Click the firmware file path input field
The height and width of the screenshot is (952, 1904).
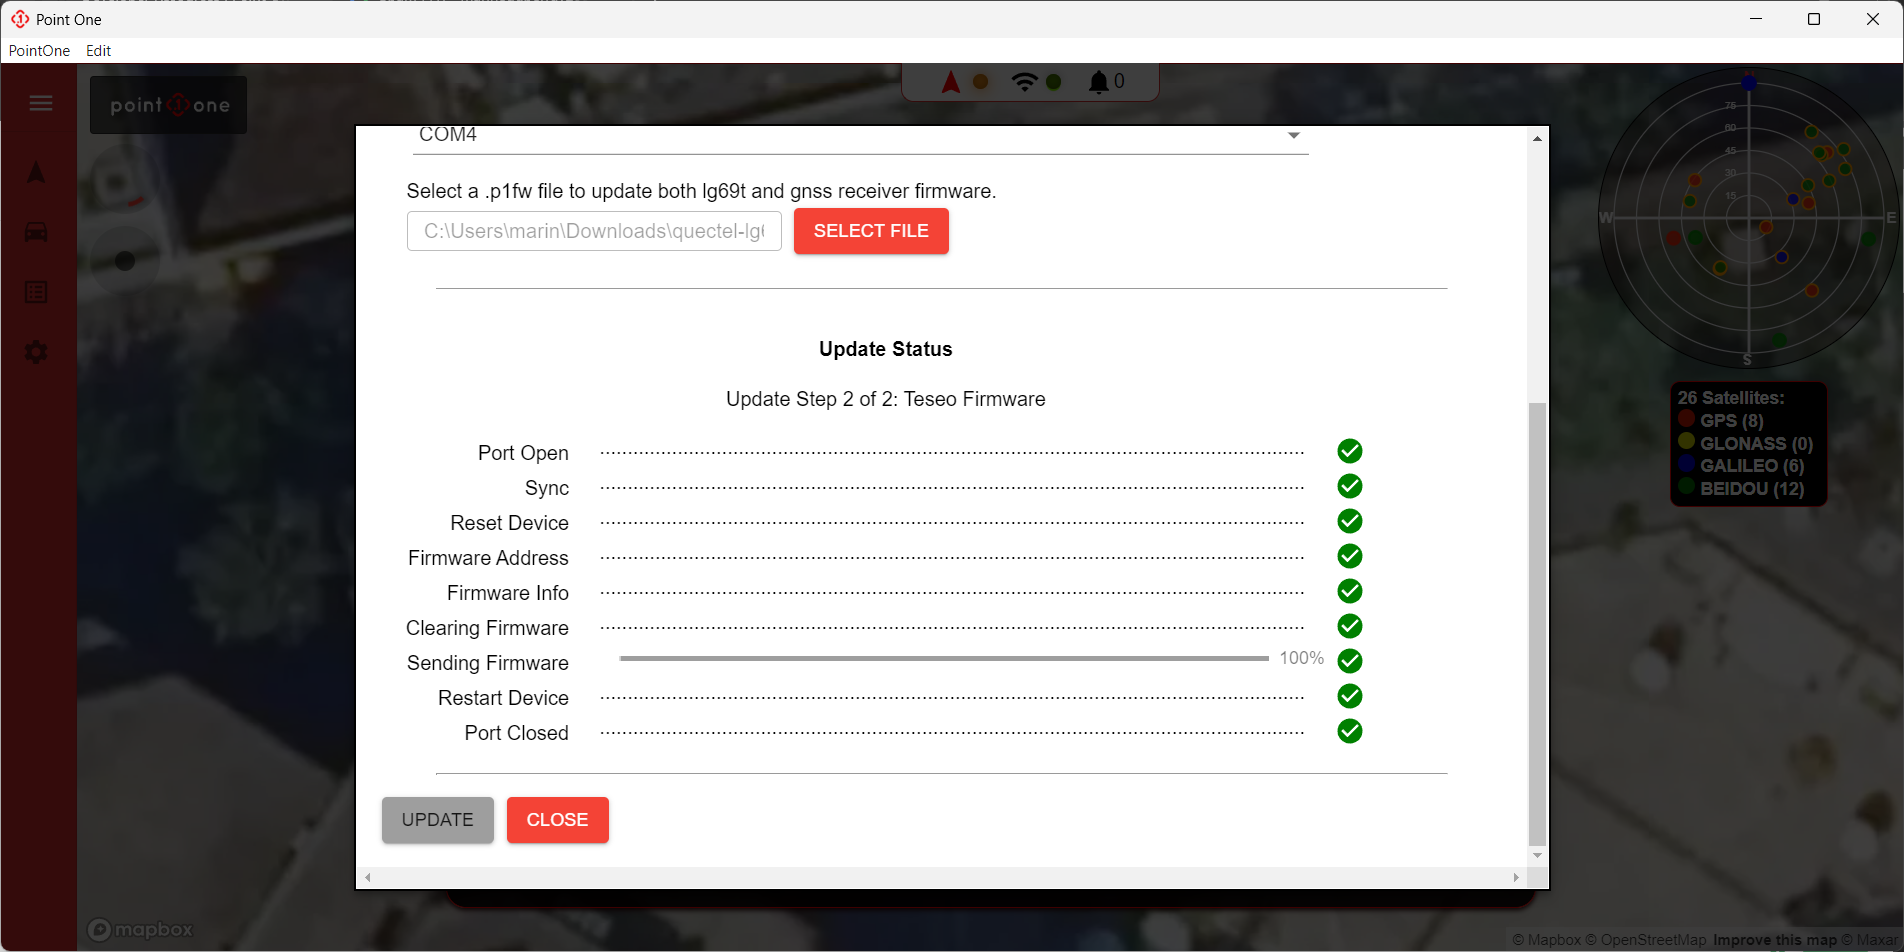(x=594, y=231)
